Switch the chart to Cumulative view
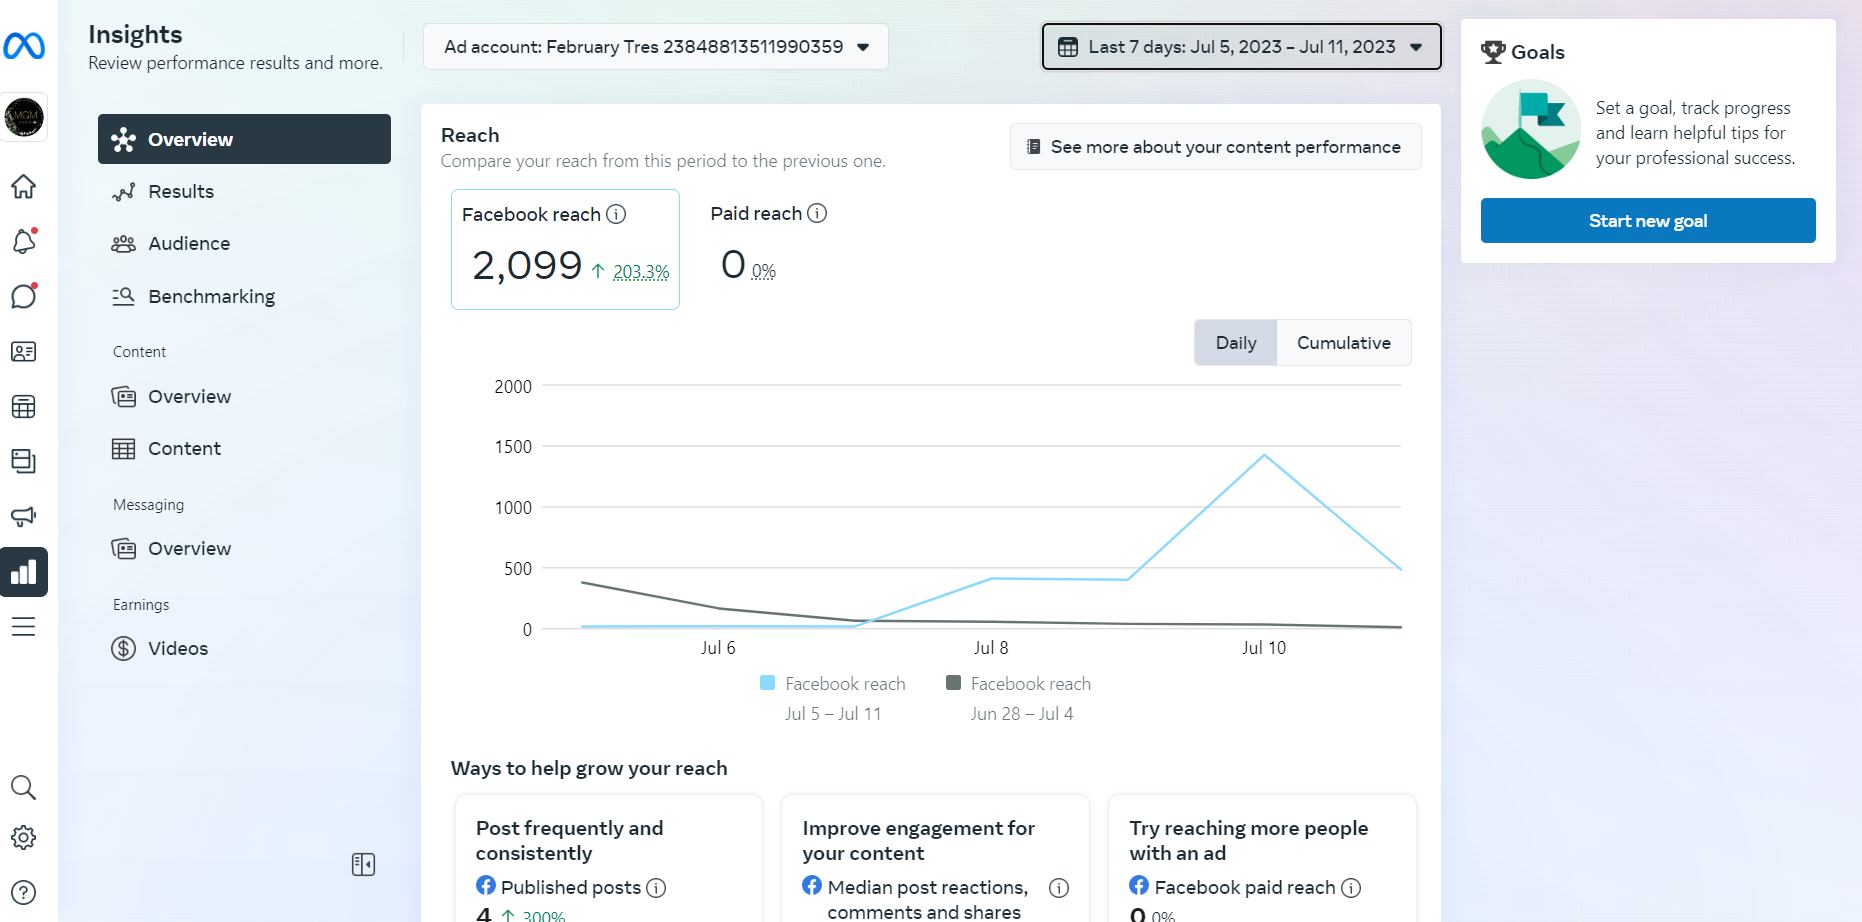 (x=1343, y=343)
